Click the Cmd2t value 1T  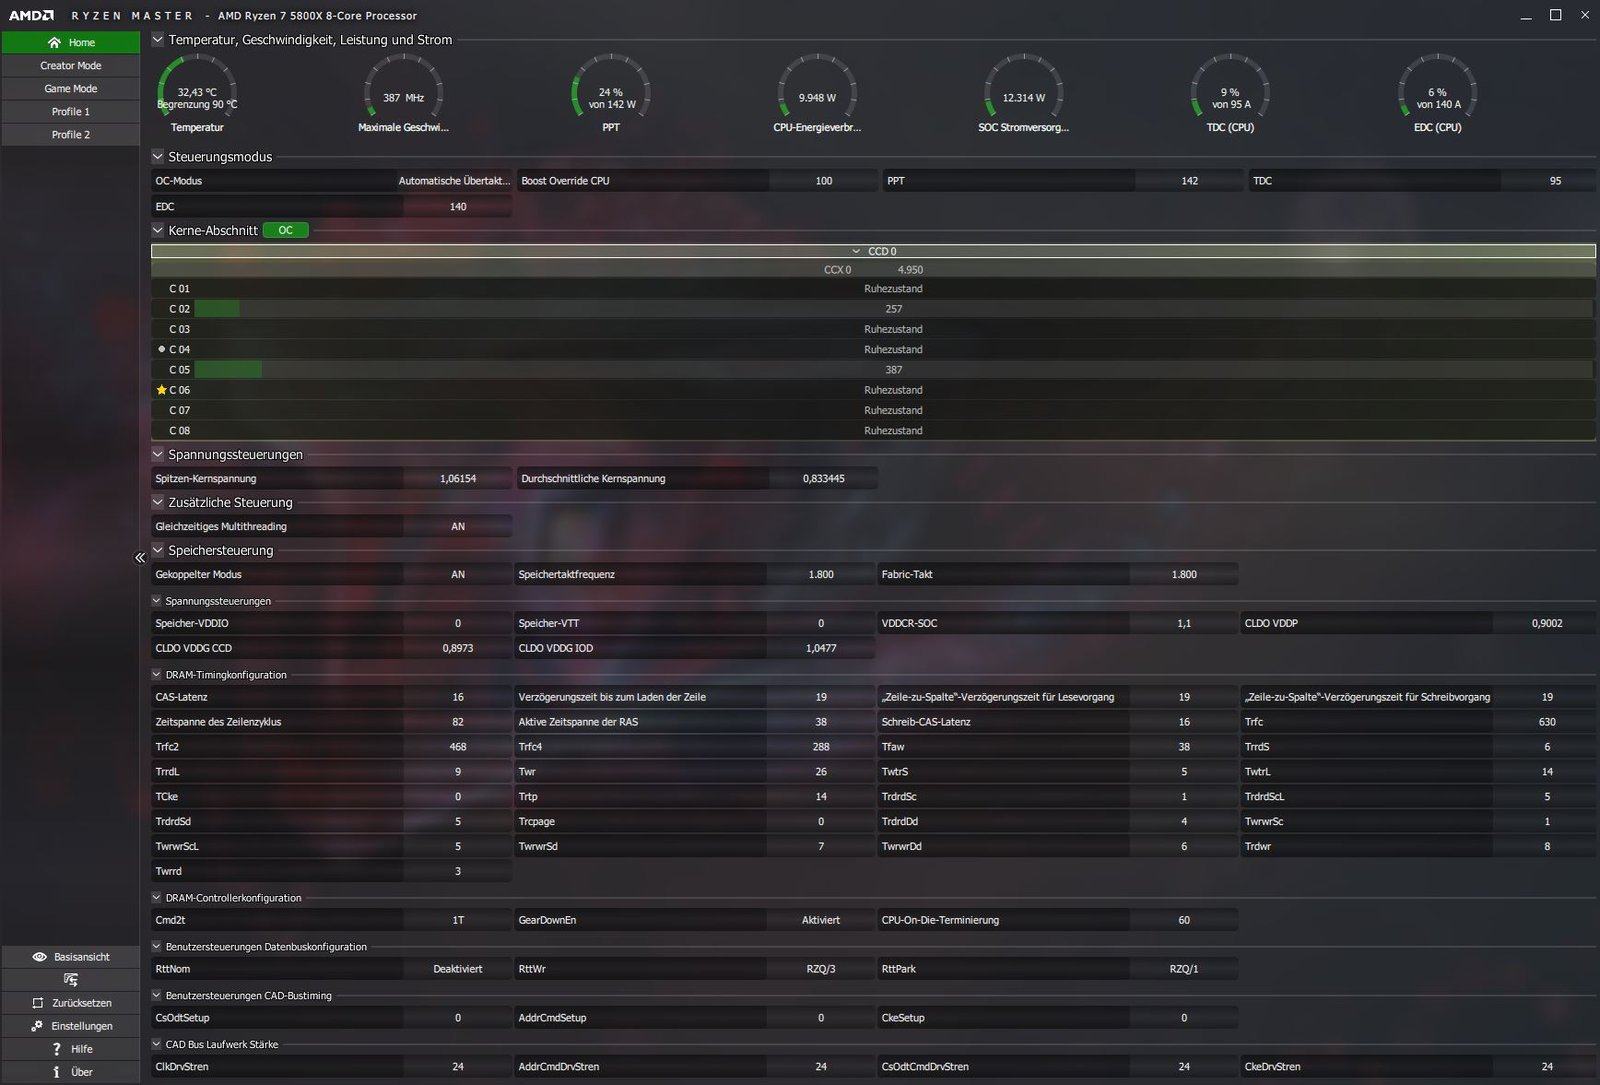(x=458, y=920)
